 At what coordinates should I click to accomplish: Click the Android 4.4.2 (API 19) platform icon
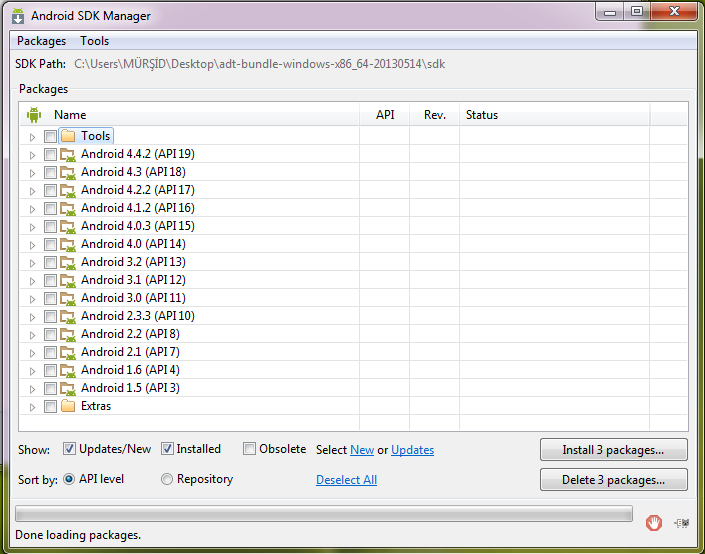click(68, 154)
